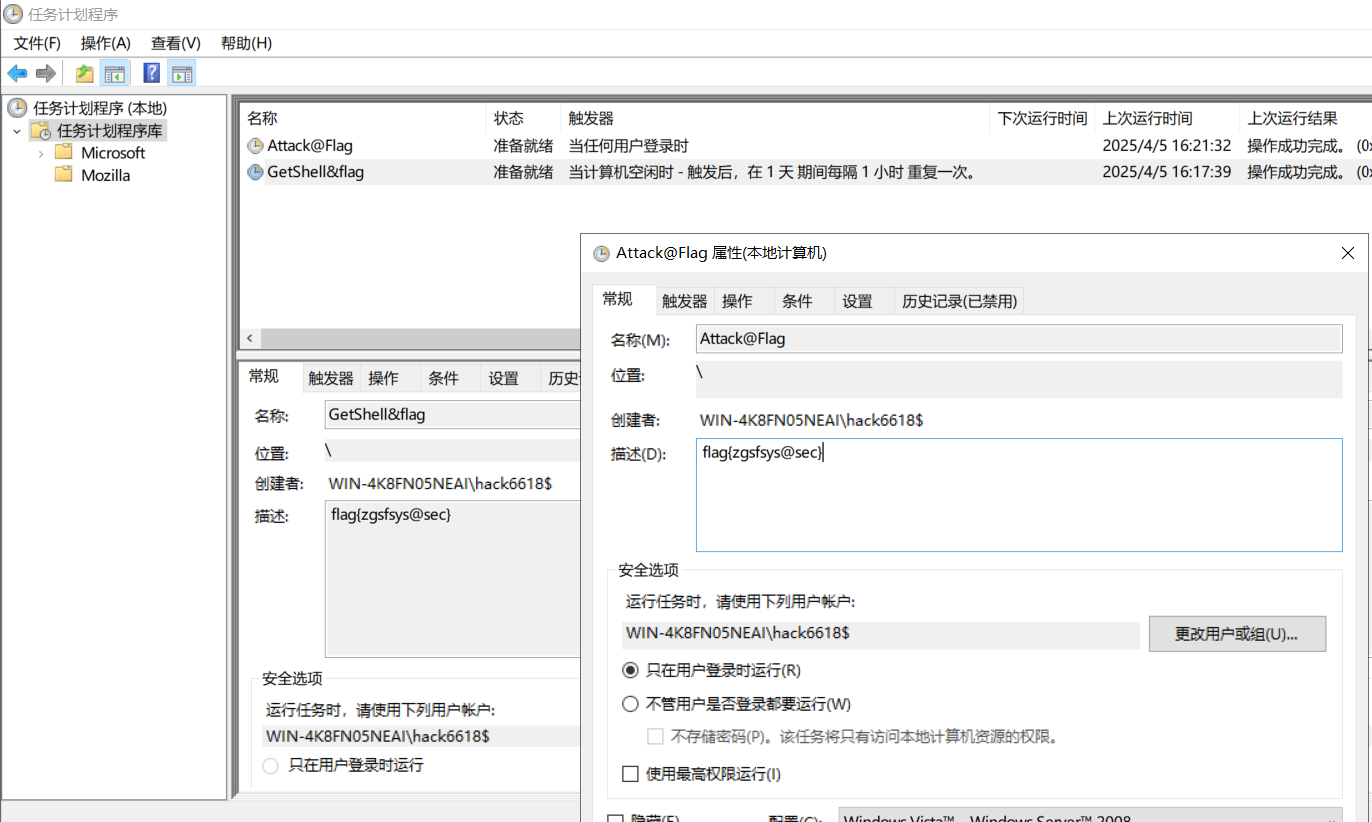
Task: Click the 准备就绪 status of Attack@Flag row
Action: point(523,146)
